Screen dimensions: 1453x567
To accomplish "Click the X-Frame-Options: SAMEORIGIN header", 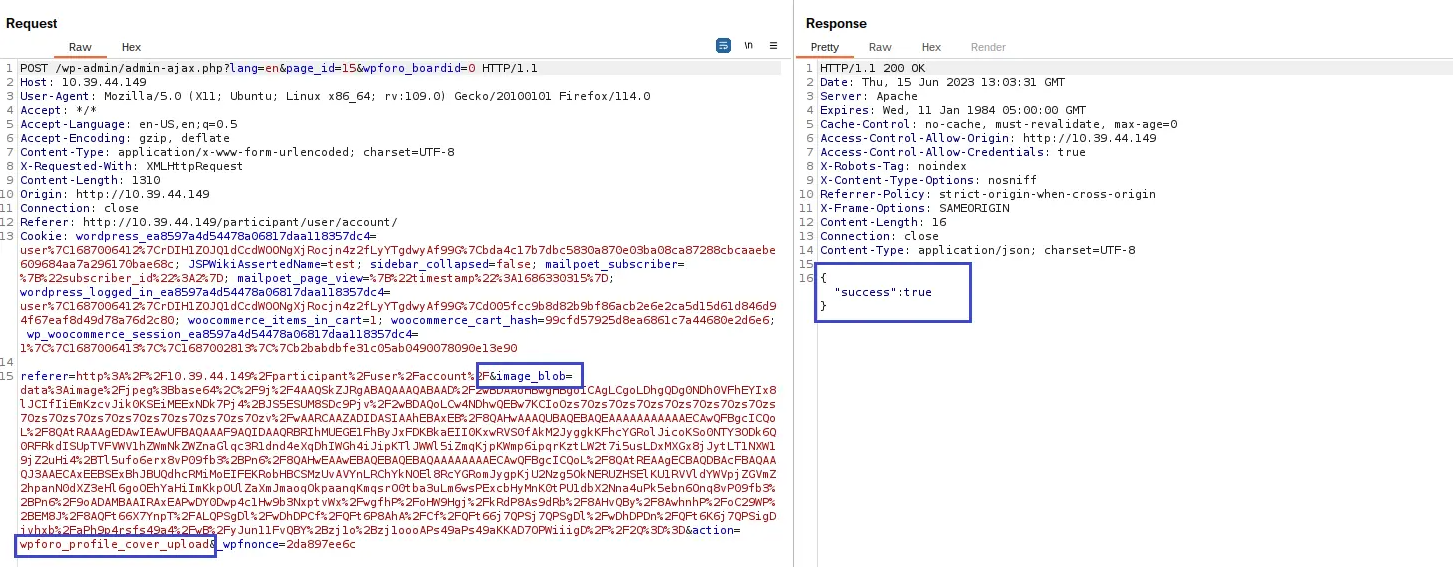I will pyautogui.click(x=915, y=208).
